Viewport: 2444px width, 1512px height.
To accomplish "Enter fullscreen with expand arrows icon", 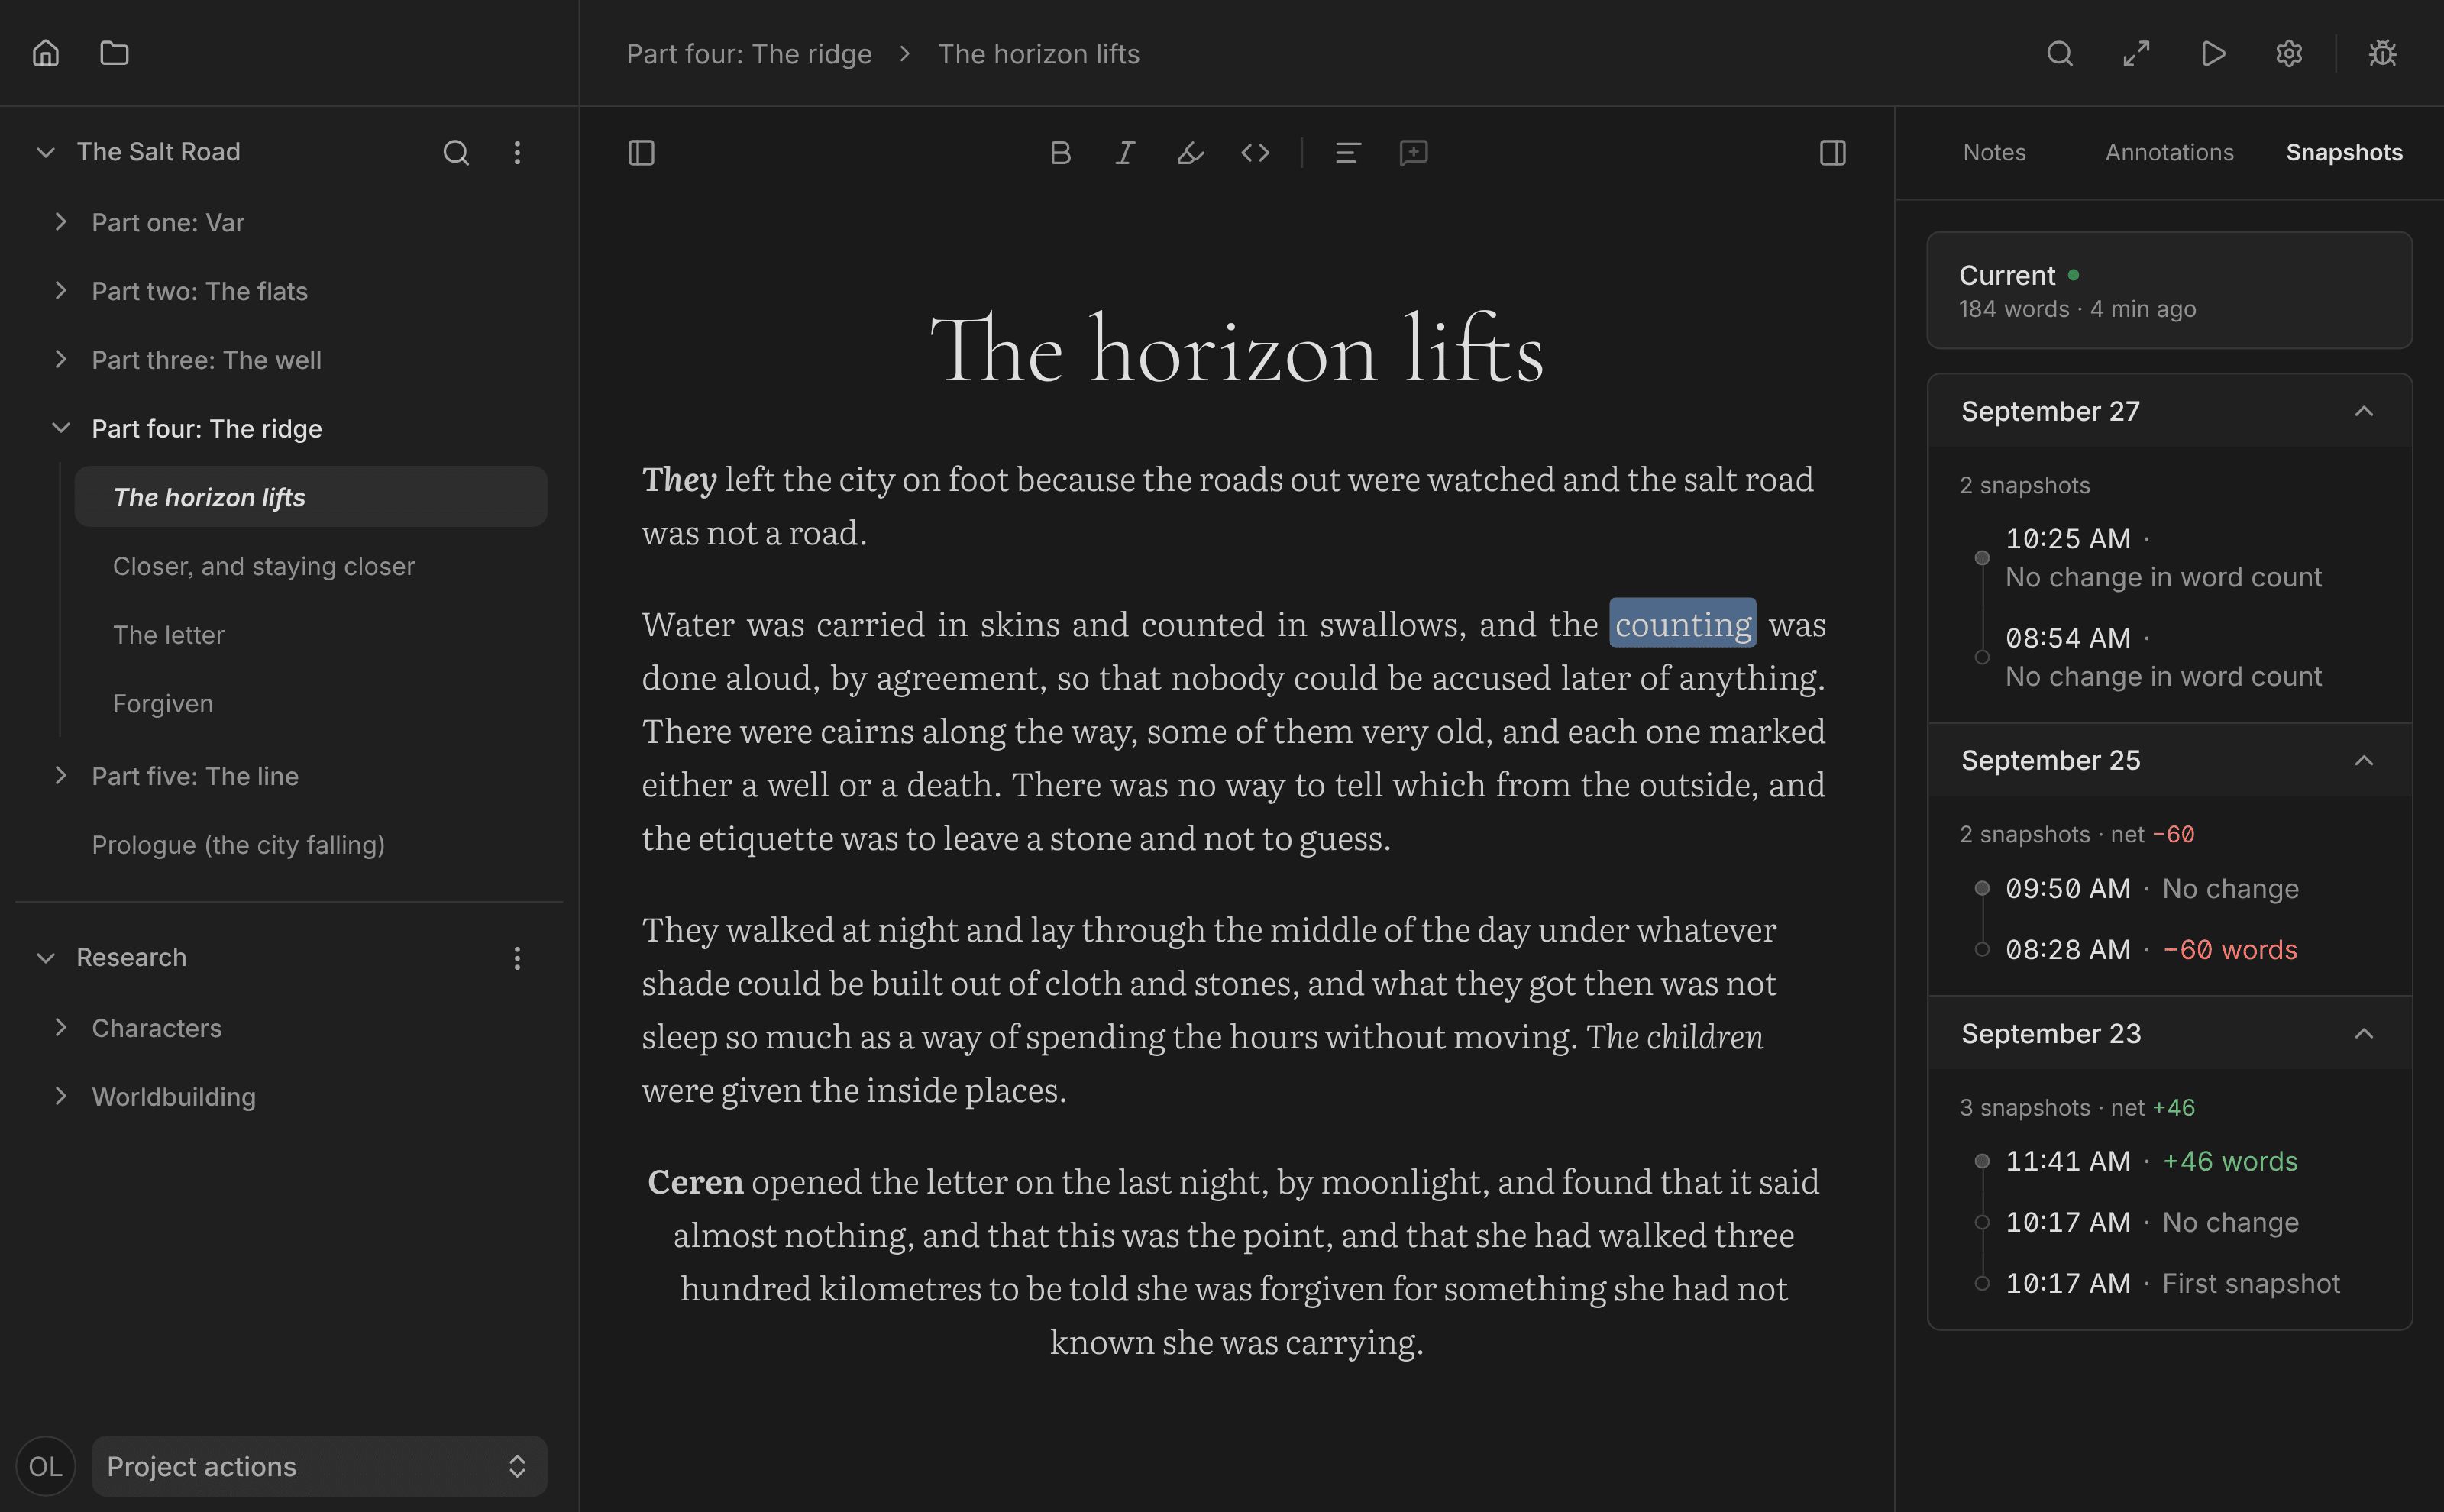I will coord(2136,53).
